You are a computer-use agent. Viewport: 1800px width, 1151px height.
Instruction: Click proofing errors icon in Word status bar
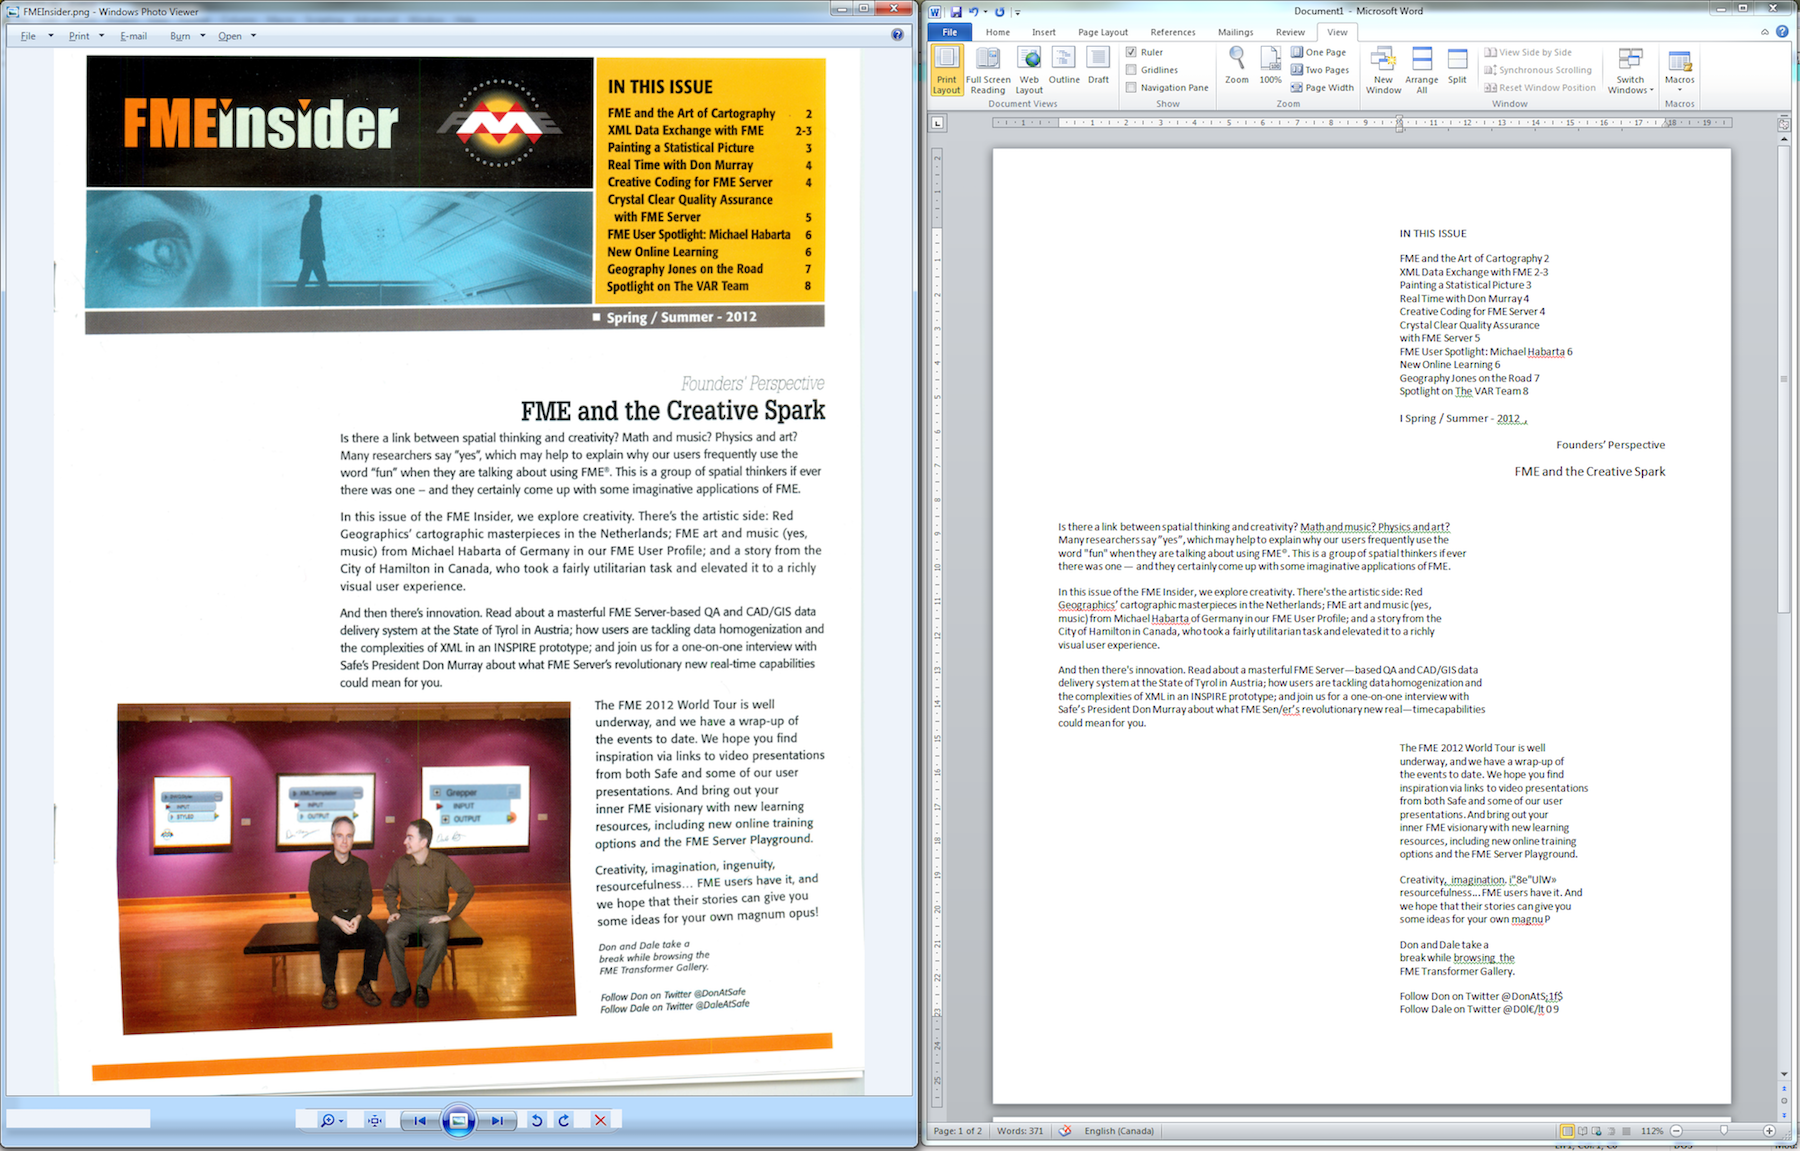point(1065,1131)
